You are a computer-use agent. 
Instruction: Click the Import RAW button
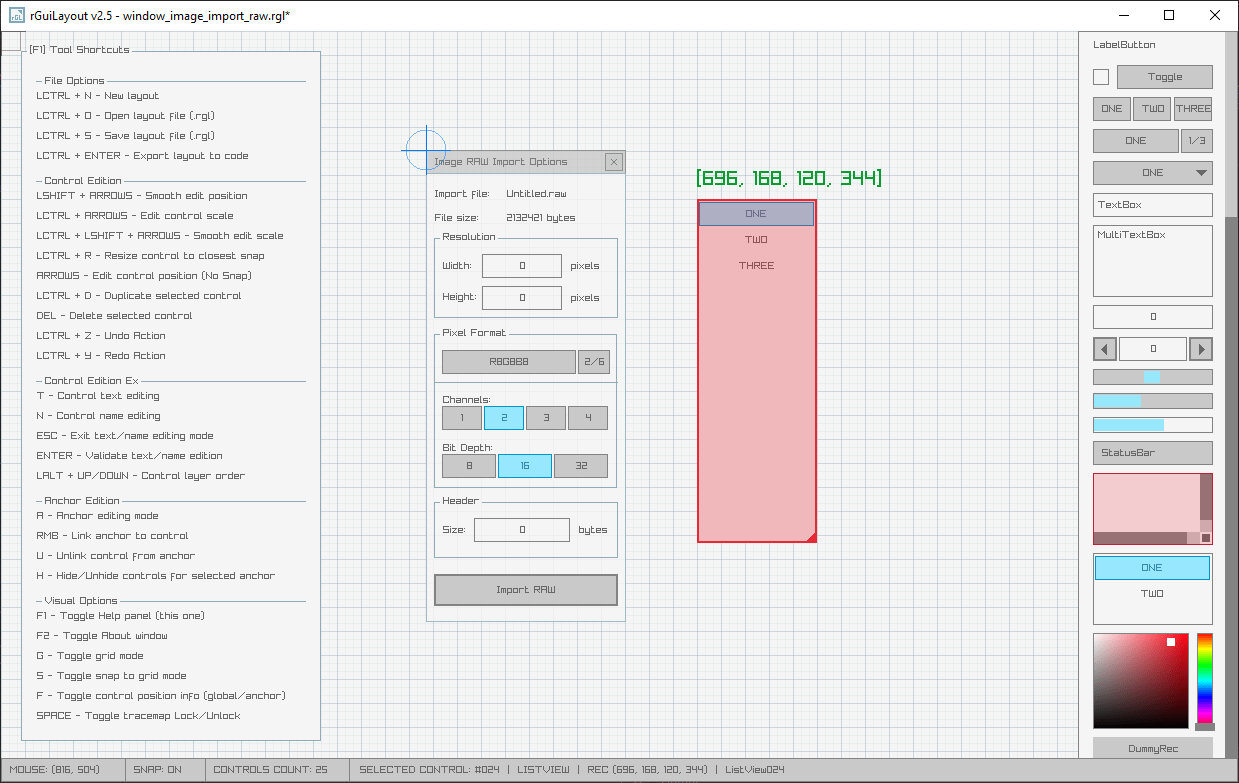(525, 590)
